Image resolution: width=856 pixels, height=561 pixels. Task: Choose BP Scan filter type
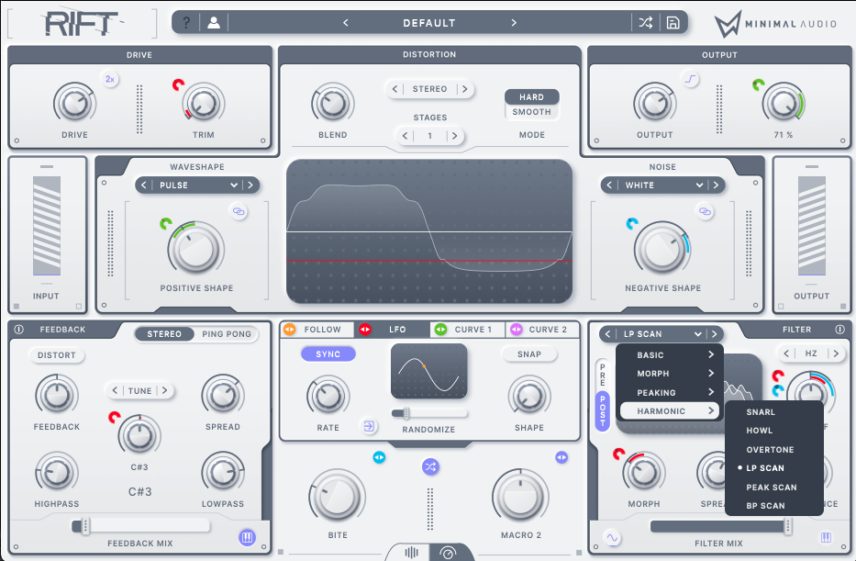765,505
